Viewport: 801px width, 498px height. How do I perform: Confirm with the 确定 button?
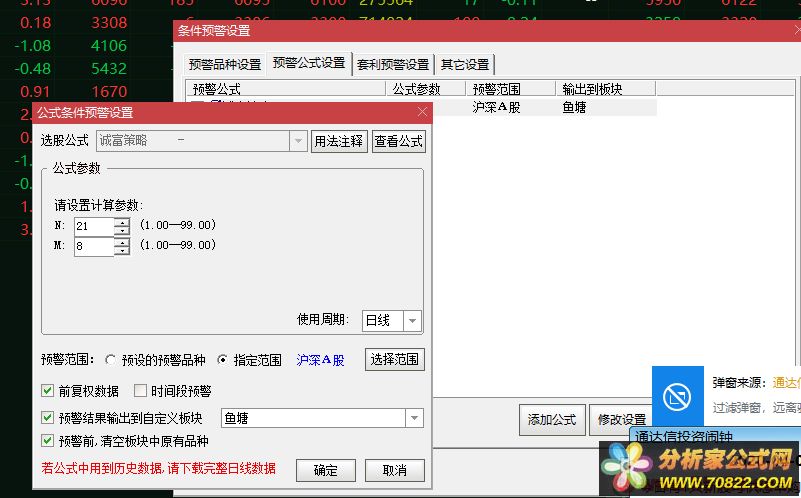pyautogui.click(x=325, y=470)
